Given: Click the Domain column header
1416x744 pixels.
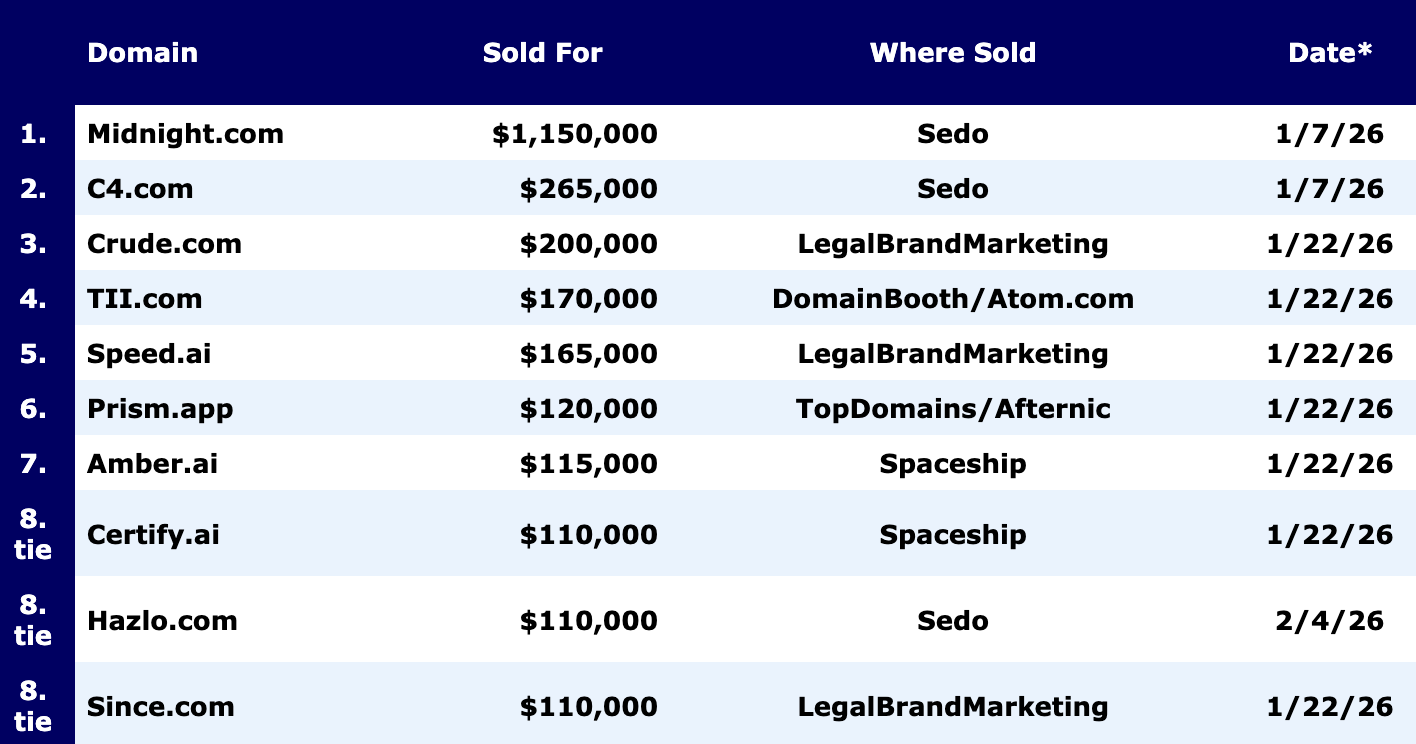Looking at the screenshot, I should point(142,53).
